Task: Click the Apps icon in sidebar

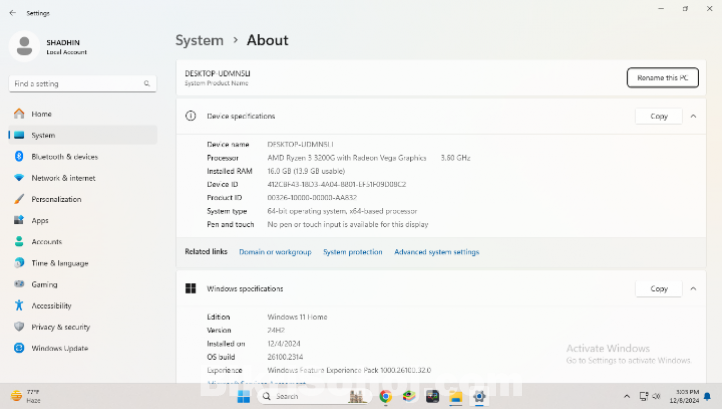Action: 19,220
